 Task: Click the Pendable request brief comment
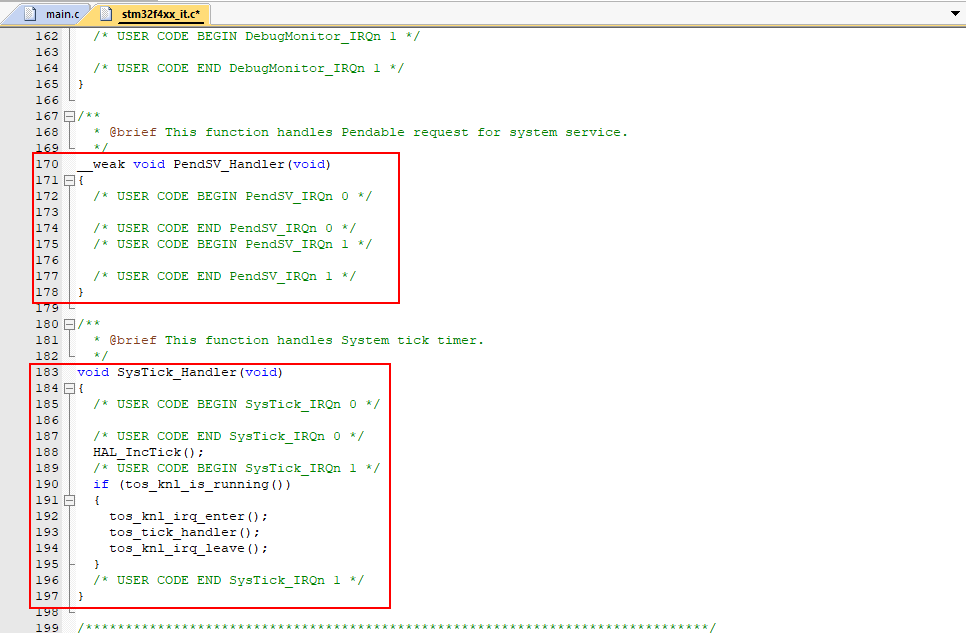tap(360, 132)
